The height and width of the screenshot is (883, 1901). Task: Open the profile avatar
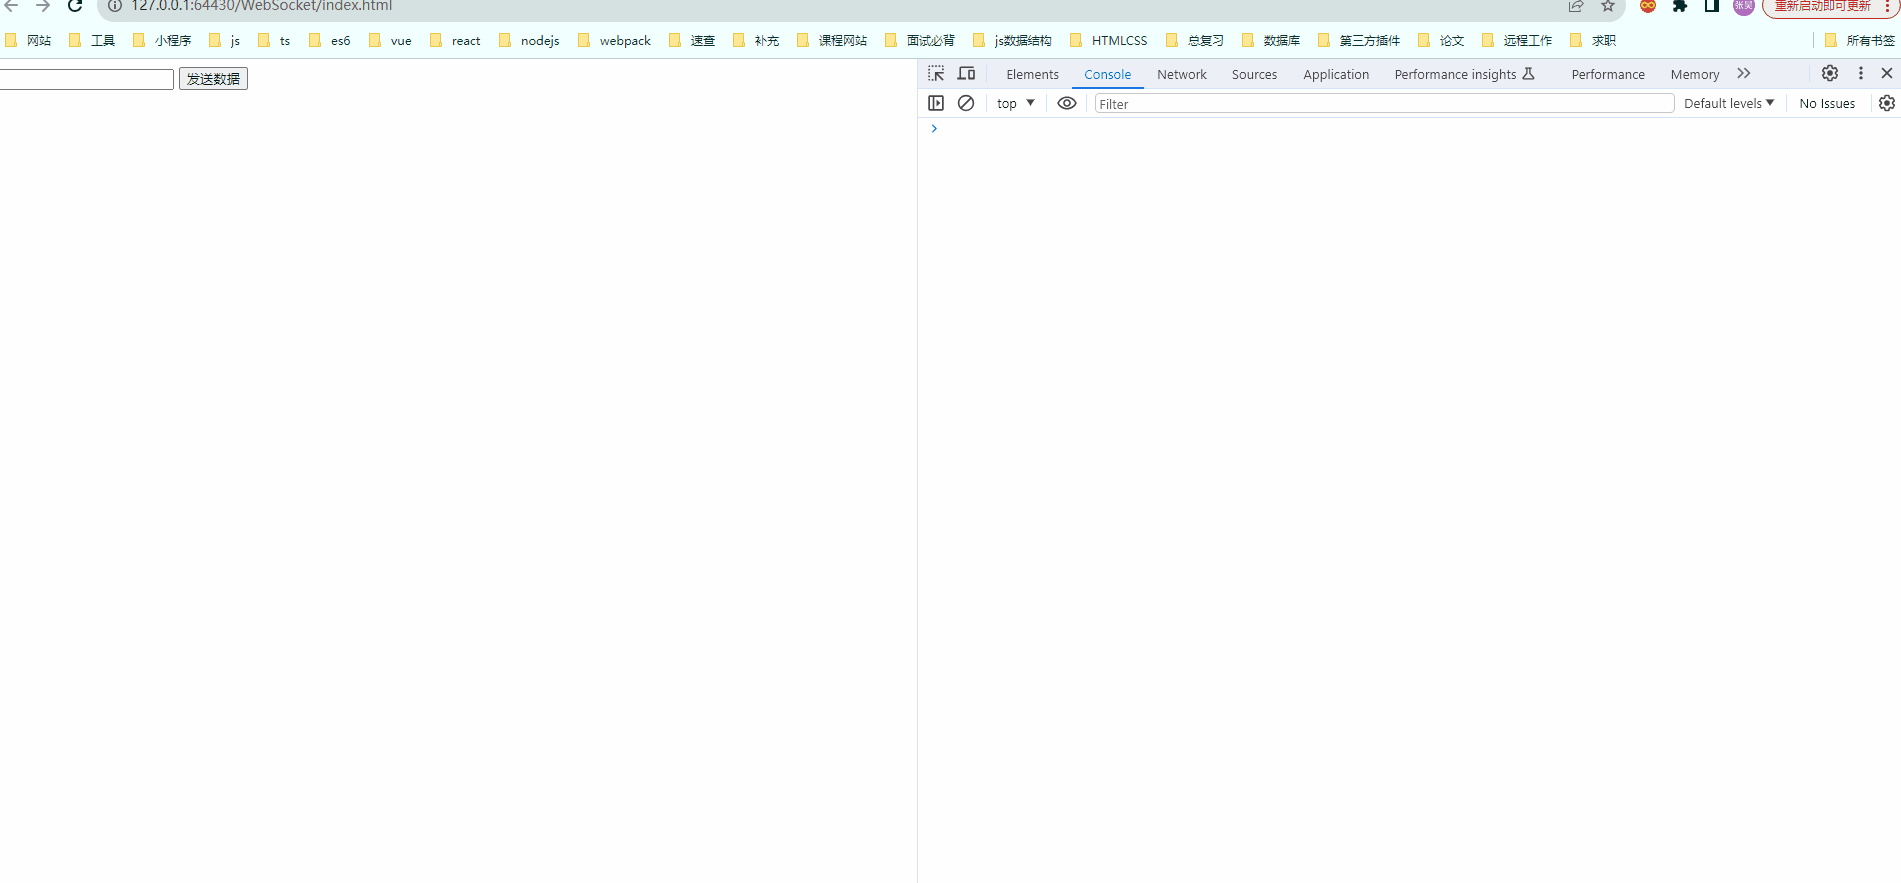(x=1744, y=6)
